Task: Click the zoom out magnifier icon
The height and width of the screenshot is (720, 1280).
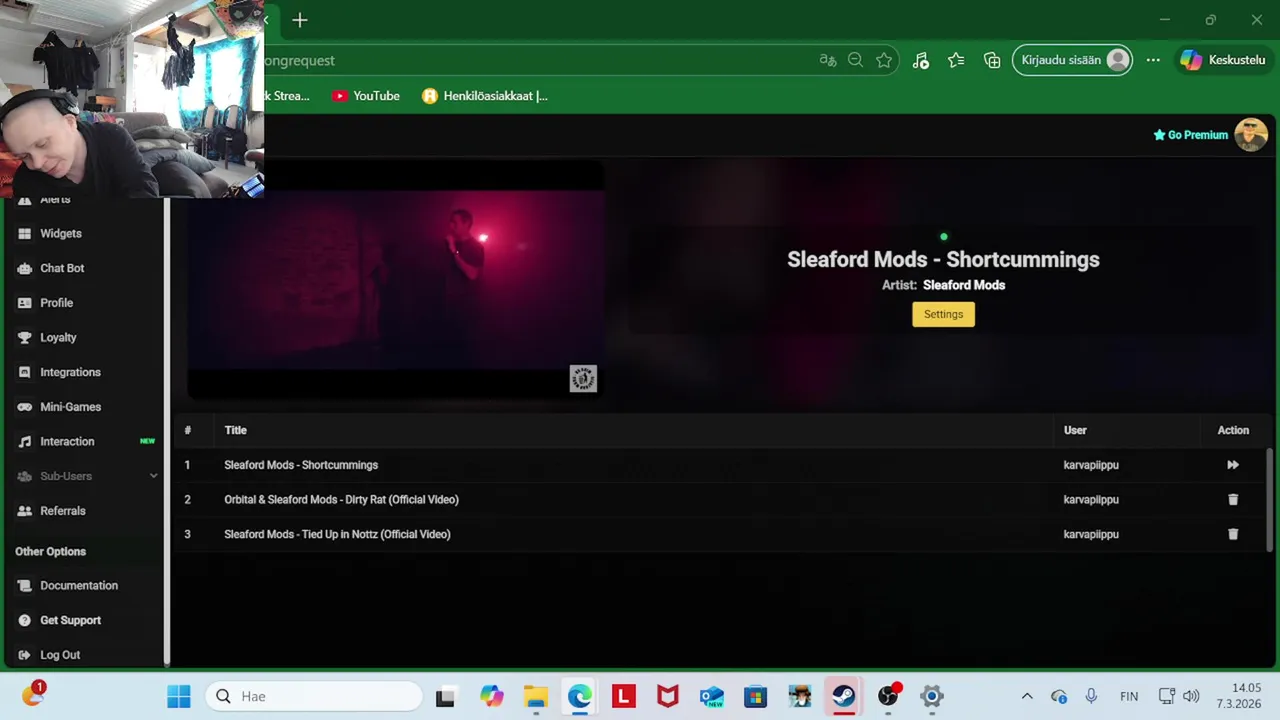Action: click(x=855, y=60)
